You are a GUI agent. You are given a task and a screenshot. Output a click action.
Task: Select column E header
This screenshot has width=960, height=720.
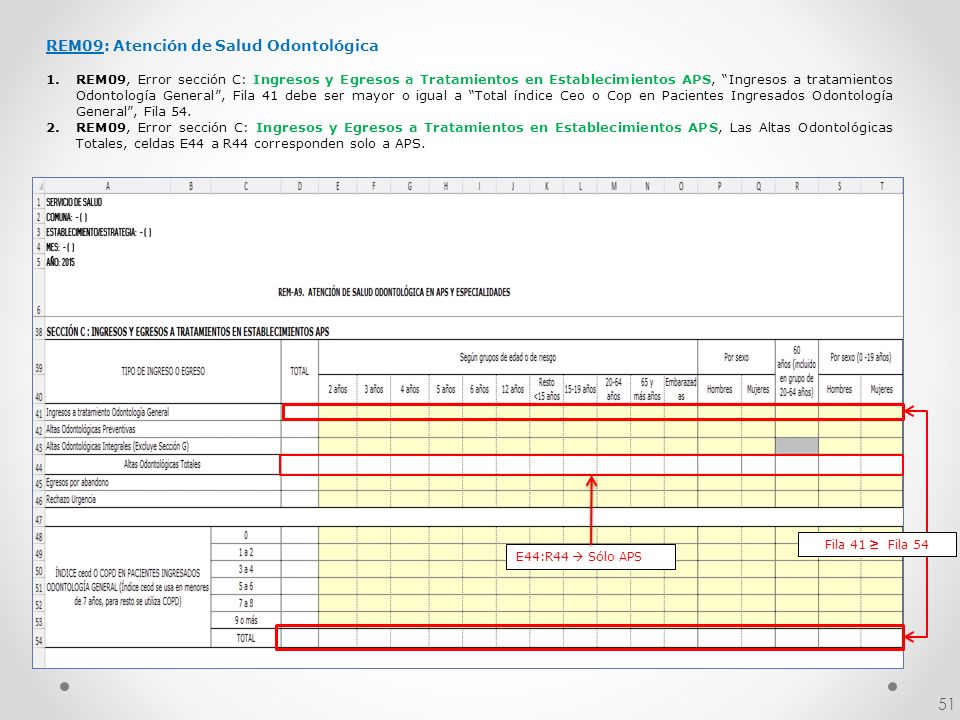pyautogui.click(x=337, y=186)
